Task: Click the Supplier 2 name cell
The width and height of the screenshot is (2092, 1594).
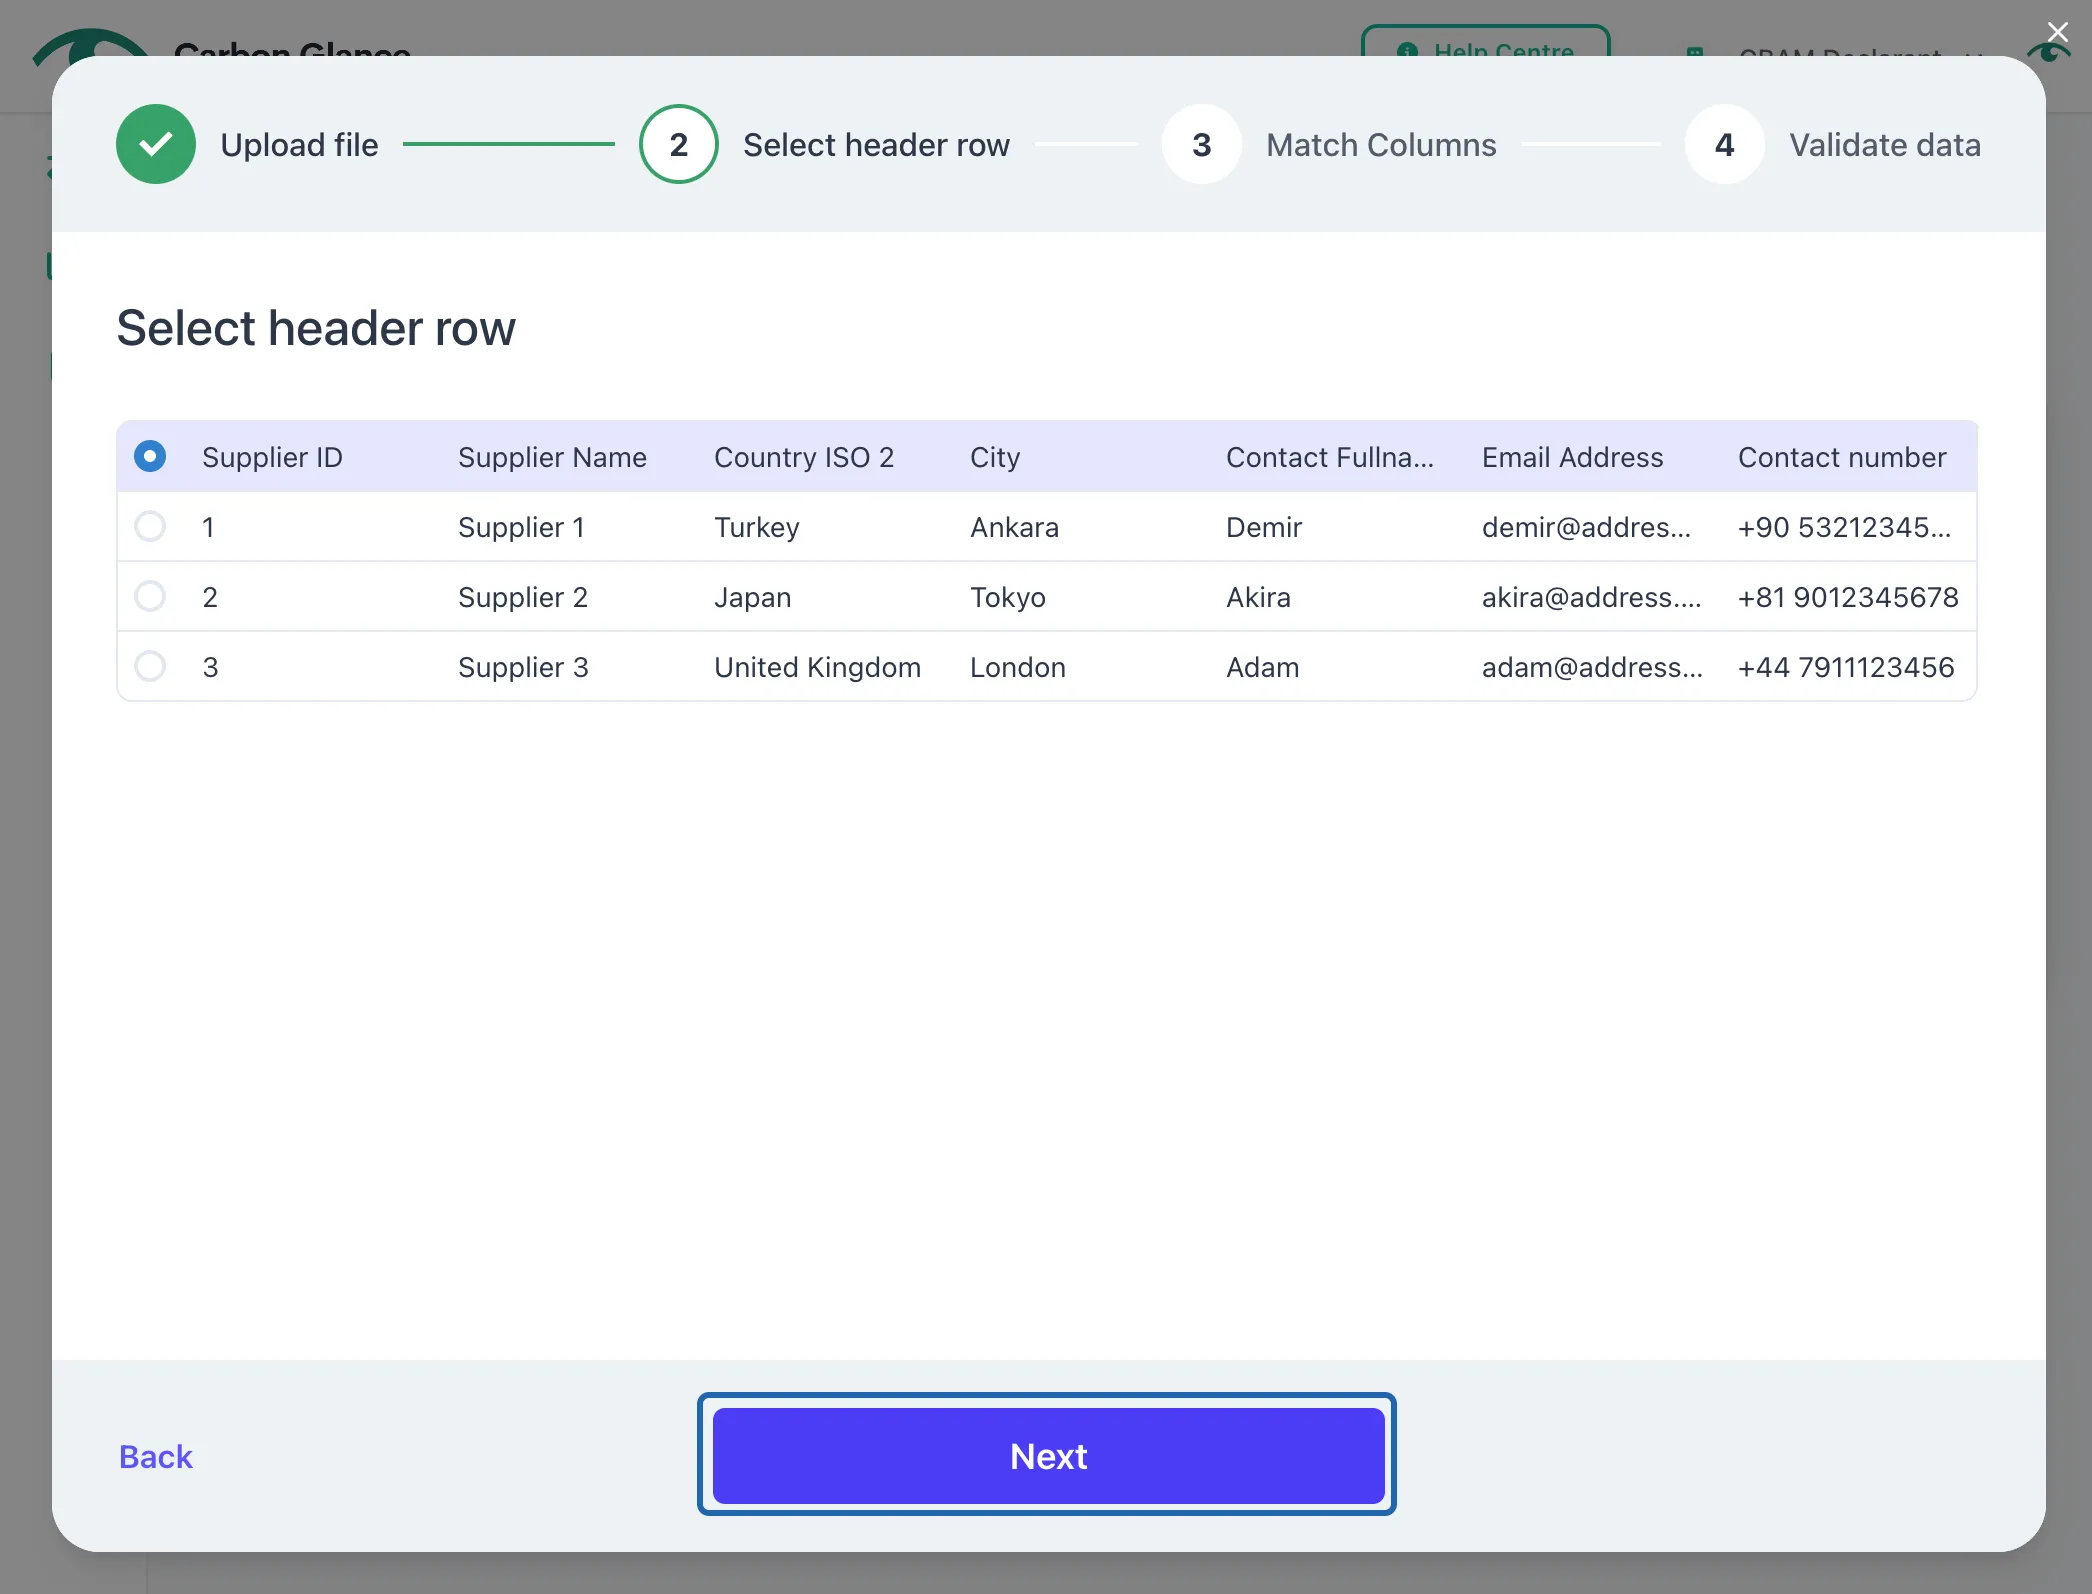Action: click(x=523, y=597)
